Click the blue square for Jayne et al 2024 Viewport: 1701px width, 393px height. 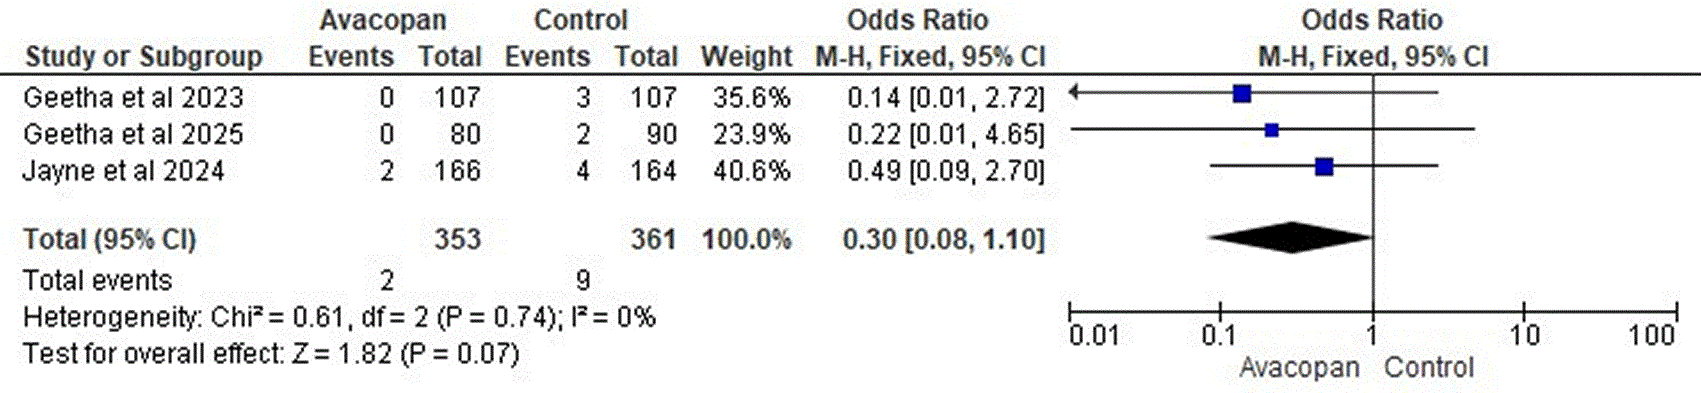pos(1324,167)
